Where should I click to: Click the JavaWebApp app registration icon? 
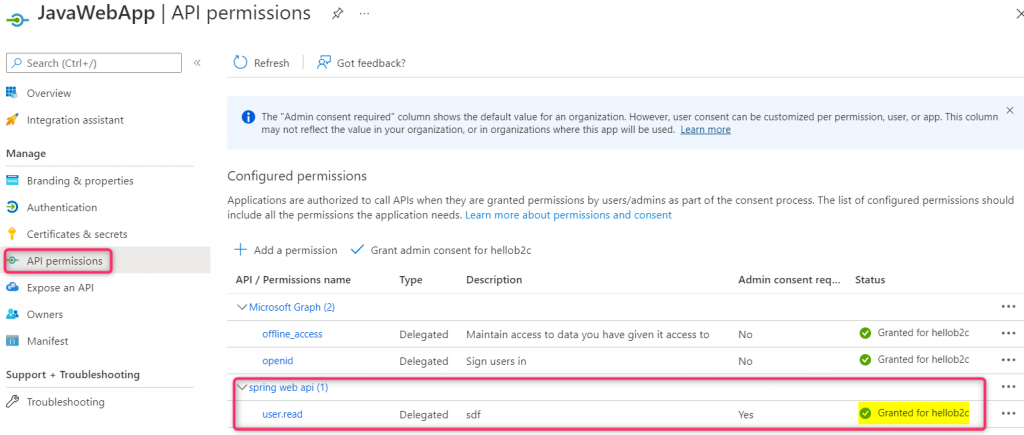[x=16, y=19]
